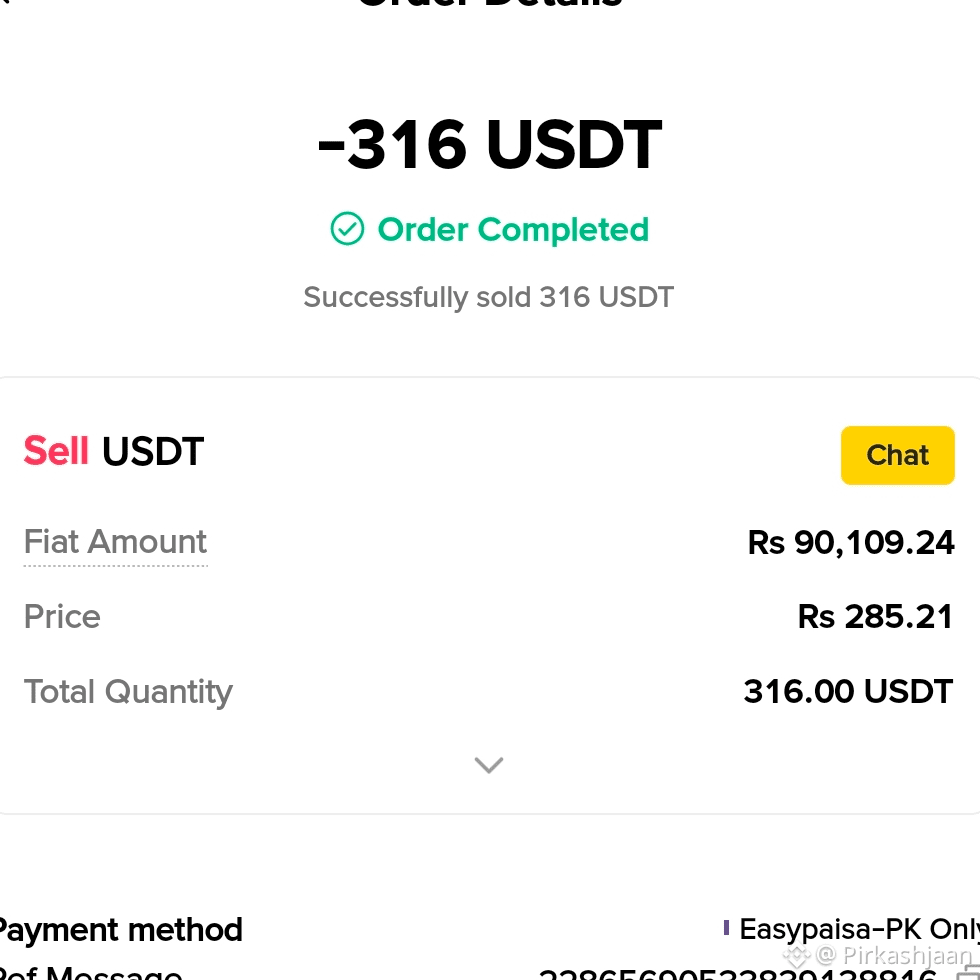Tap the Fiat Amount dotted-underline label

coord(115,542)
